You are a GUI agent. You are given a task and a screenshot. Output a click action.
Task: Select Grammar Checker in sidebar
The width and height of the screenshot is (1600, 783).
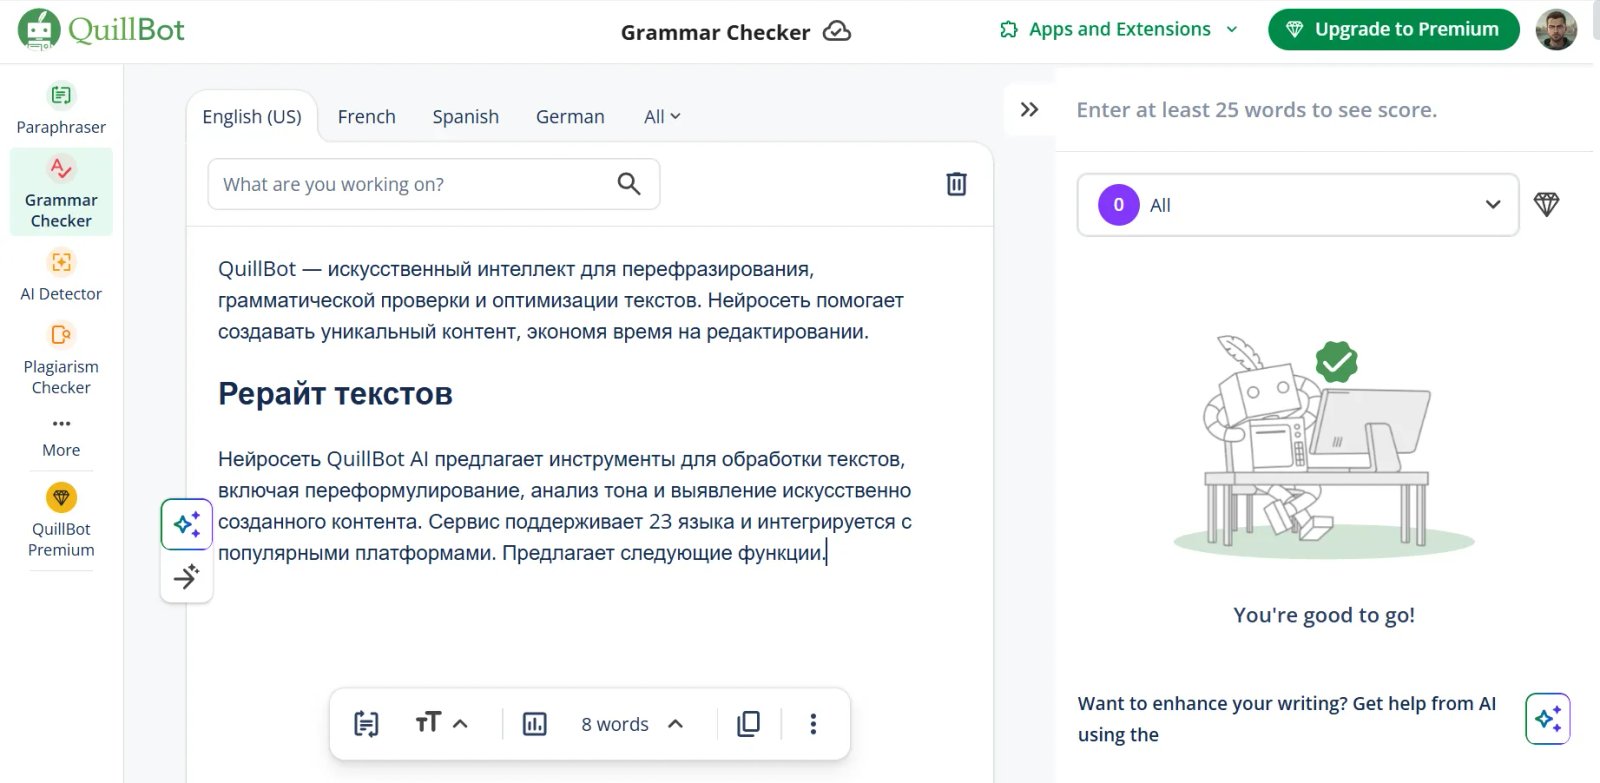click(x=61, y=192)
